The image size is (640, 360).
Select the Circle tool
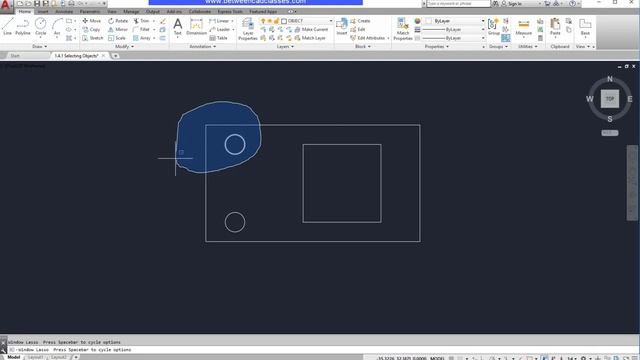40,27
